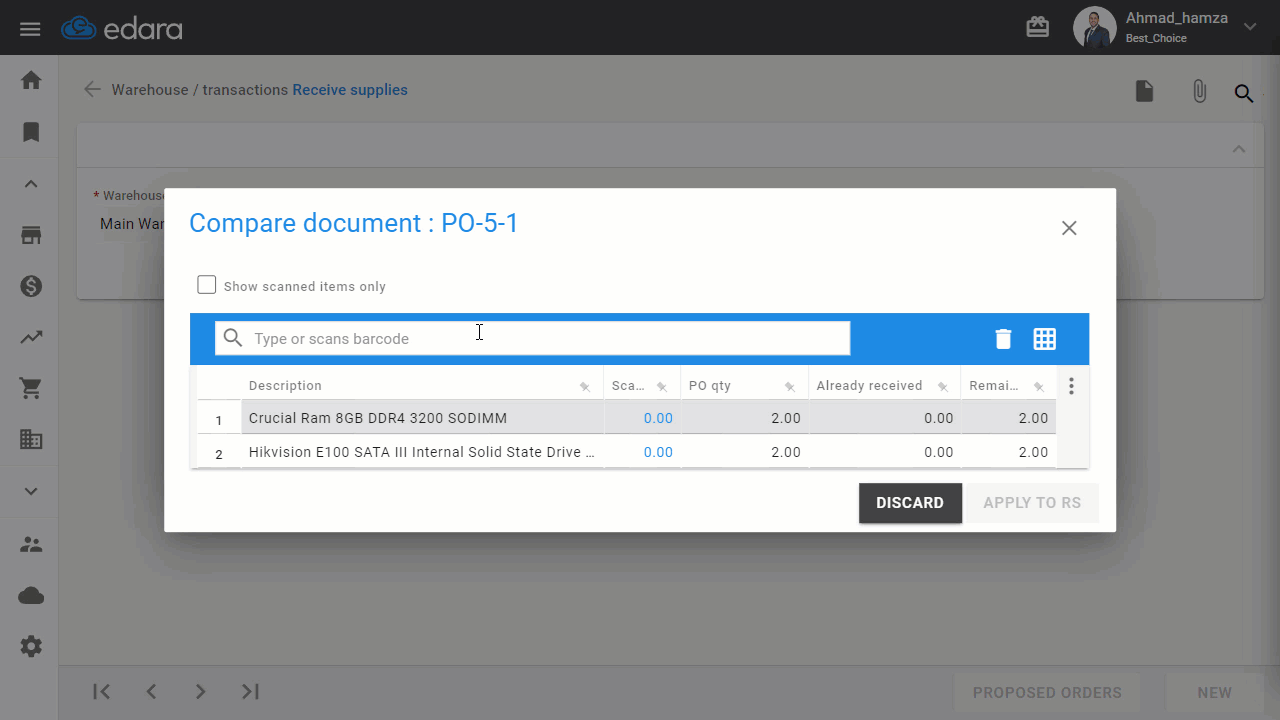Open the shopping cart icon in sidebar

[31, 389]
